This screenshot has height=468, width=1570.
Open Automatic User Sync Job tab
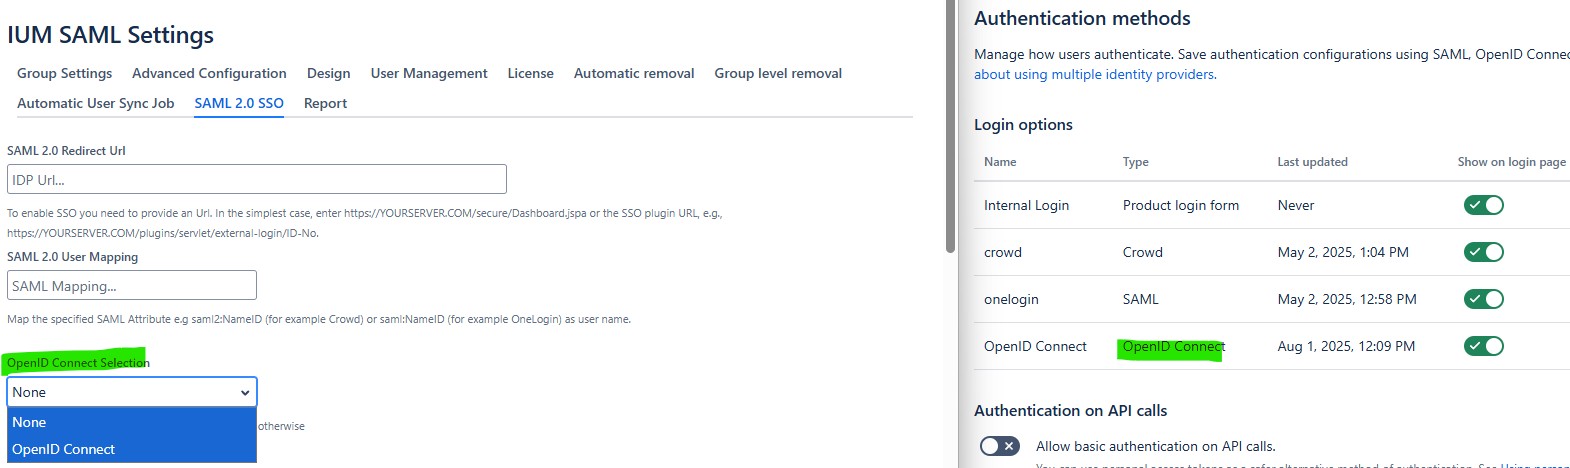click(x=96, y=103)
